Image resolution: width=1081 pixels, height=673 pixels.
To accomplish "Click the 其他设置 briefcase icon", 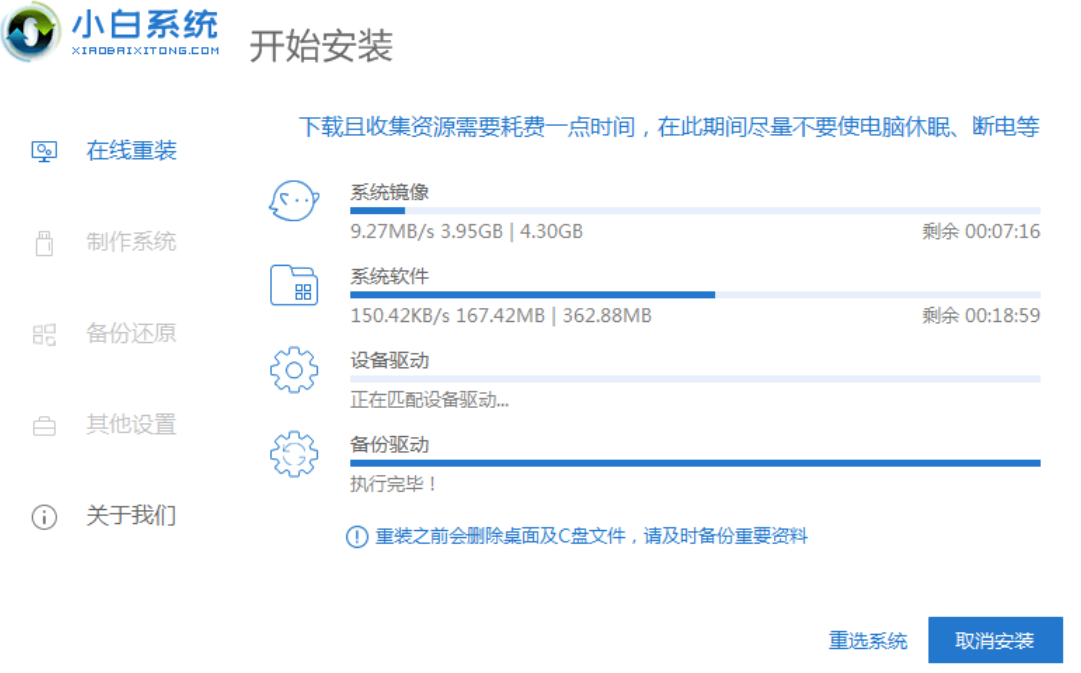I will pos(44,427).
